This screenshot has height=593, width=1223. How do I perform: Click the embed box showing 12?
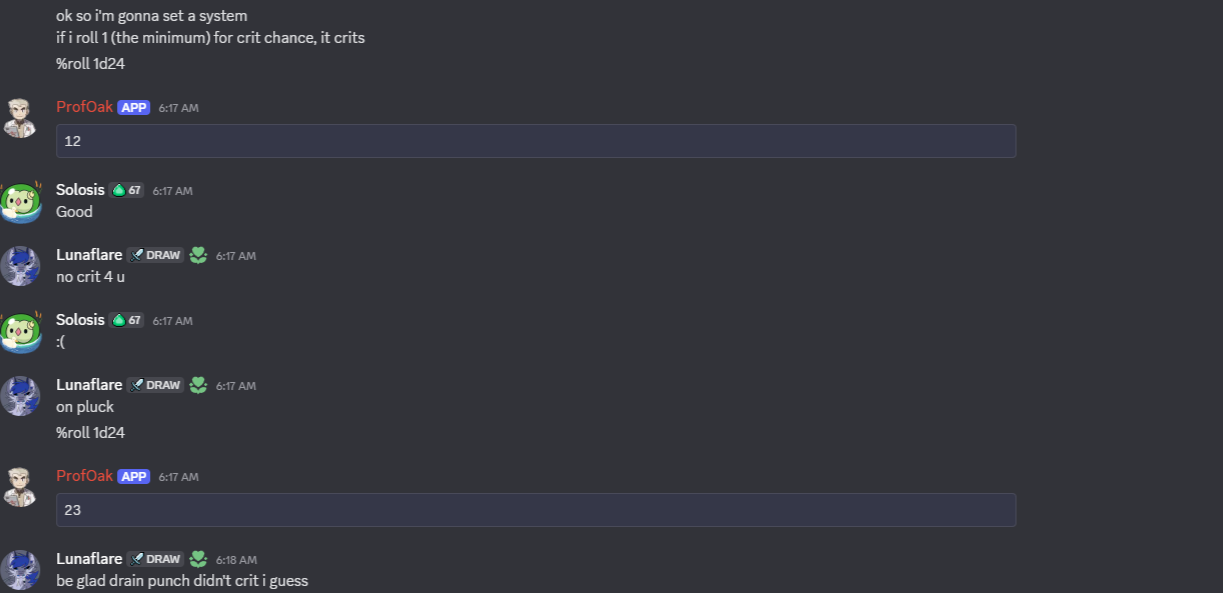(x=536, y=141)
